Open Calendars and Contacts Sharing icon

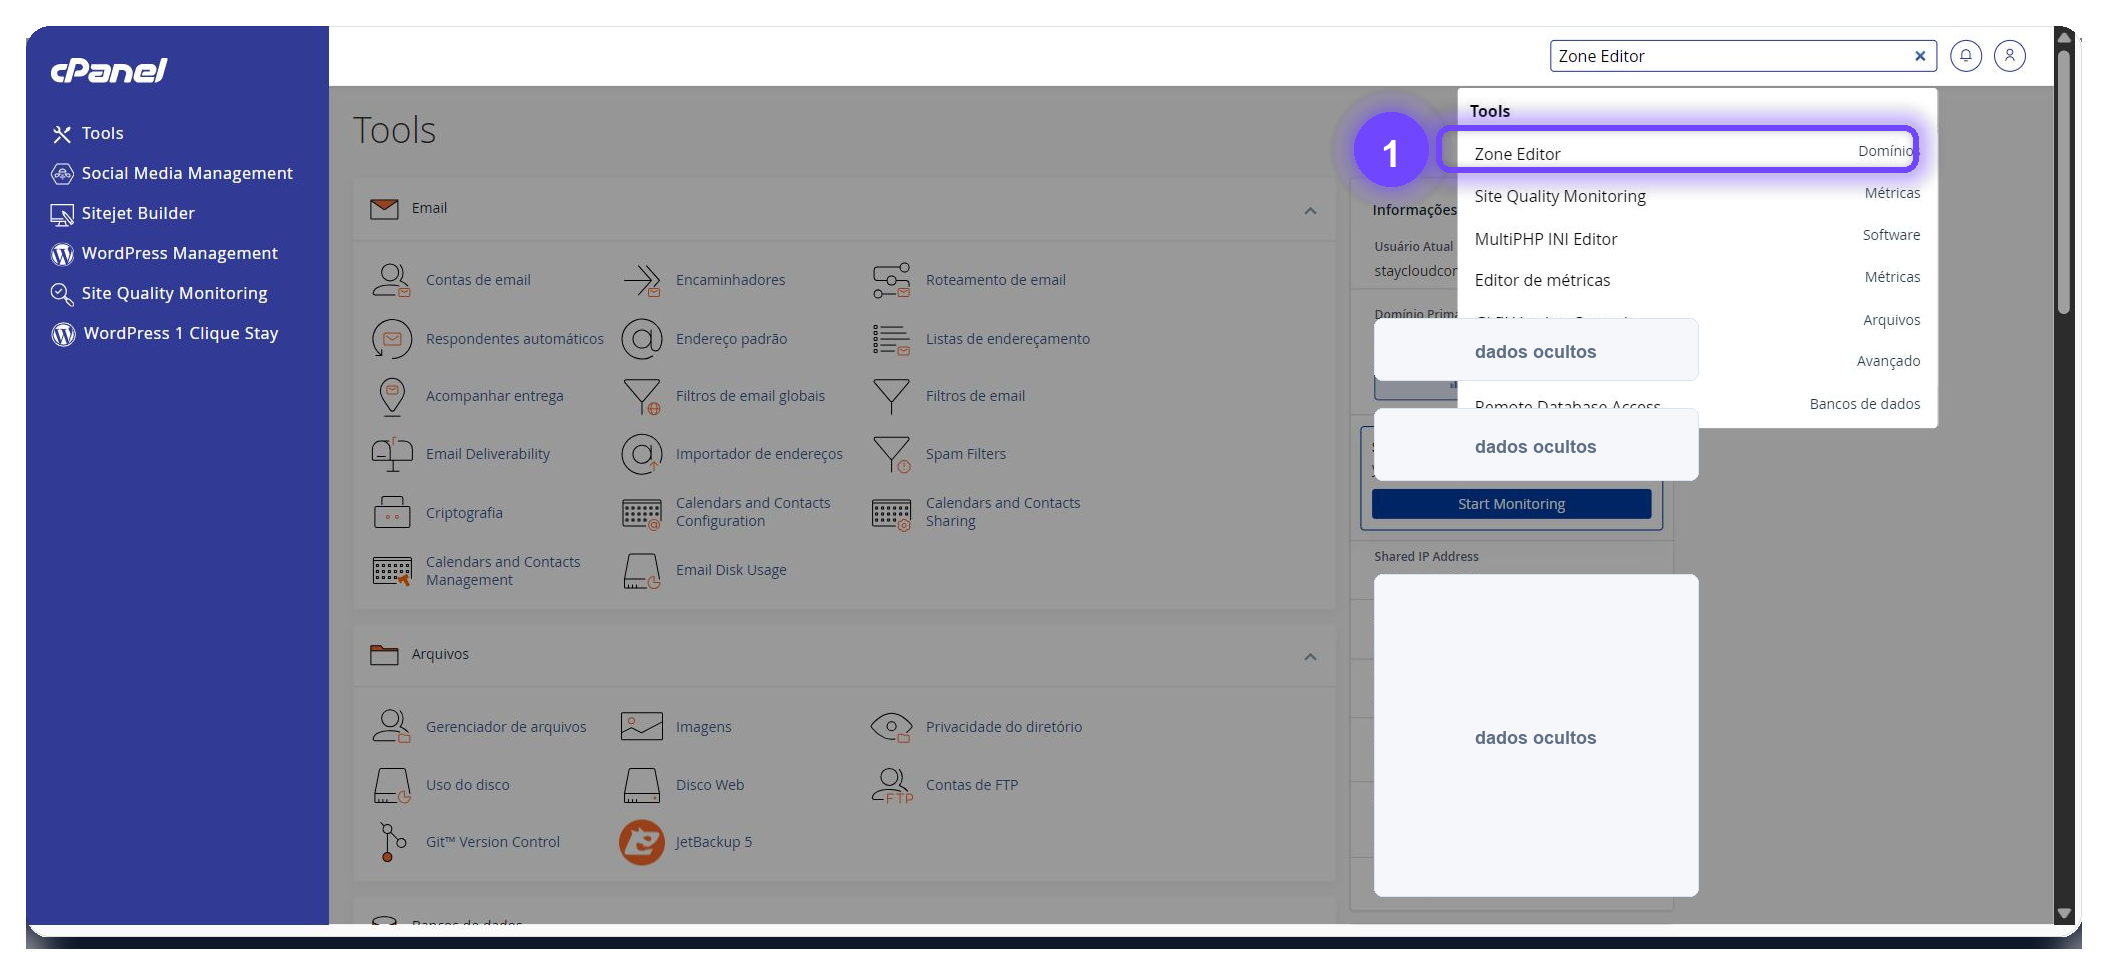click(x=891, y=513)
